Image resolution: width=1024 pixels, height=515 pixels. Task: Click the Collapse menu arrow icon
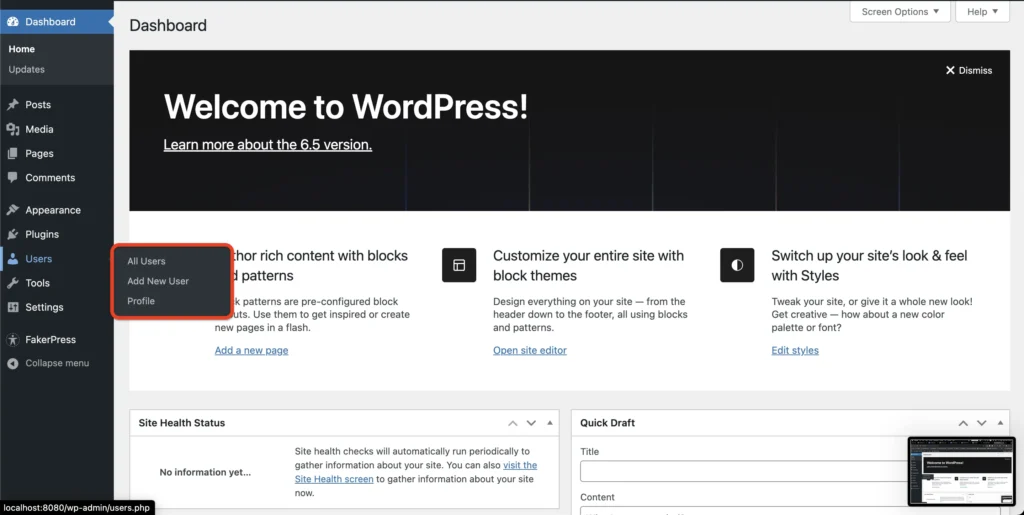[x=13, y=363]
